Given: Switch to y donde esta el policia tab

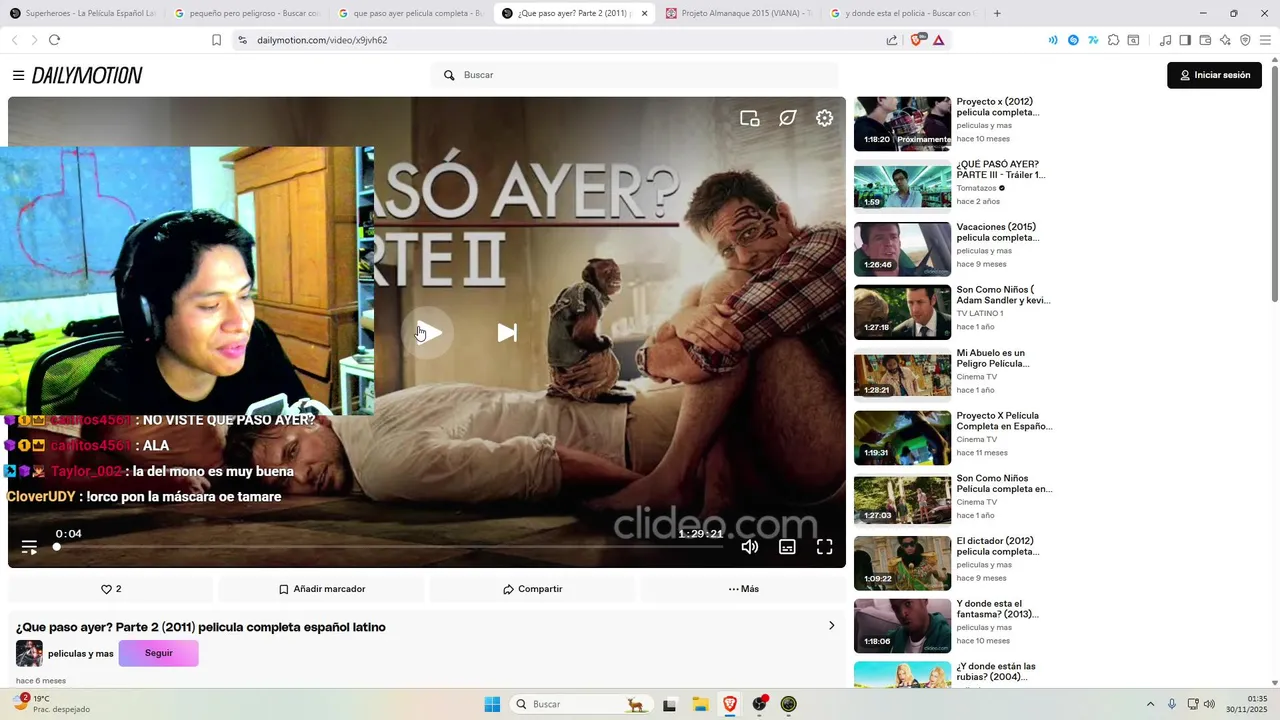Looking at the screenshot, I should (x=903, y=13).
